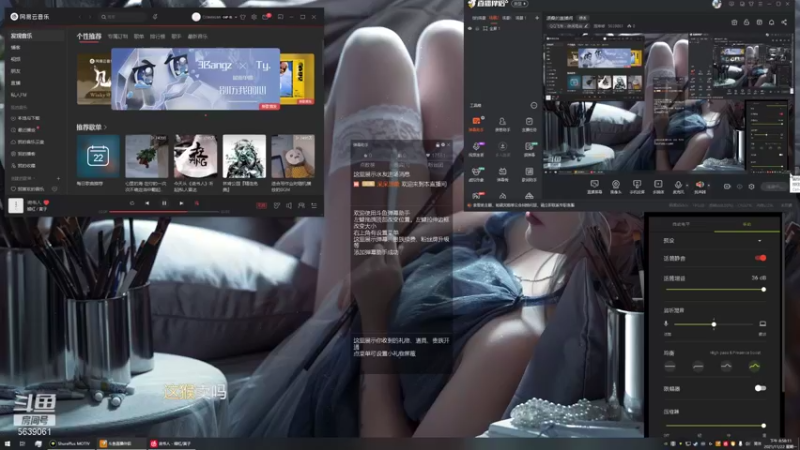Click the red speaker icon in streaming toolbar

pos(699,187)
